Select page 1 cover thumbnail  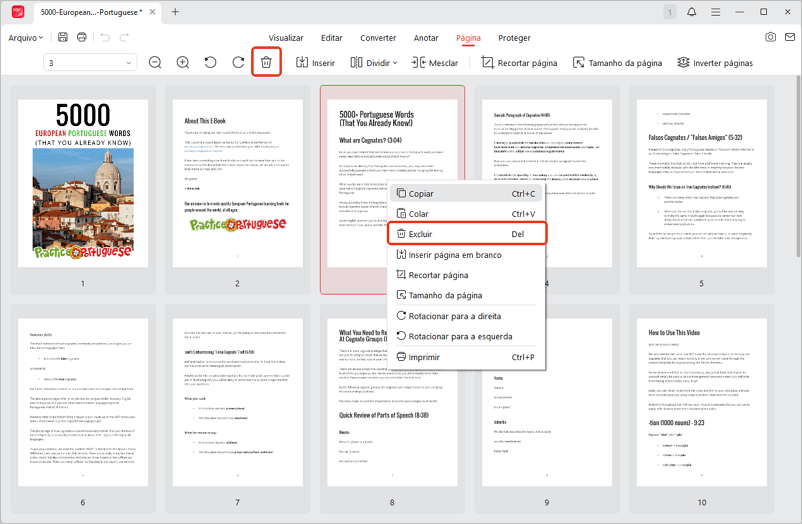coord(83,183)
